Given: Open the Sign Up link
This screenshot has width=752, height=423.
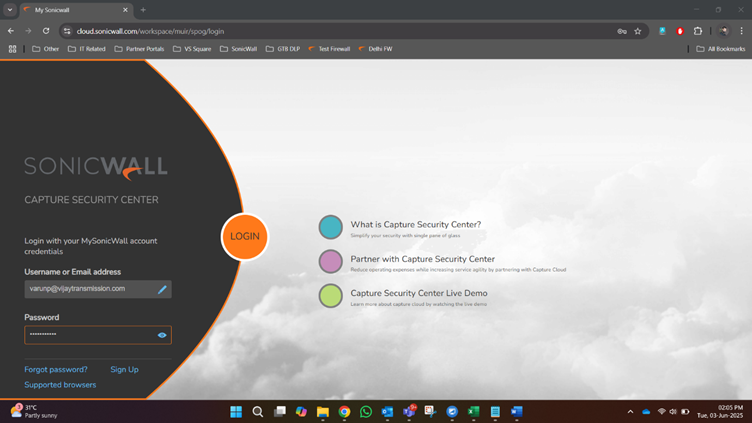Looking at the screenshot, I should [x=124, y=369].
